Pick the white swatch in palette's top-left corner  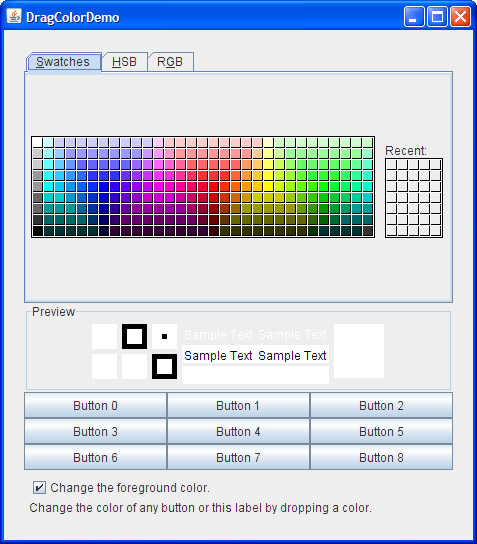pos(37,143)
